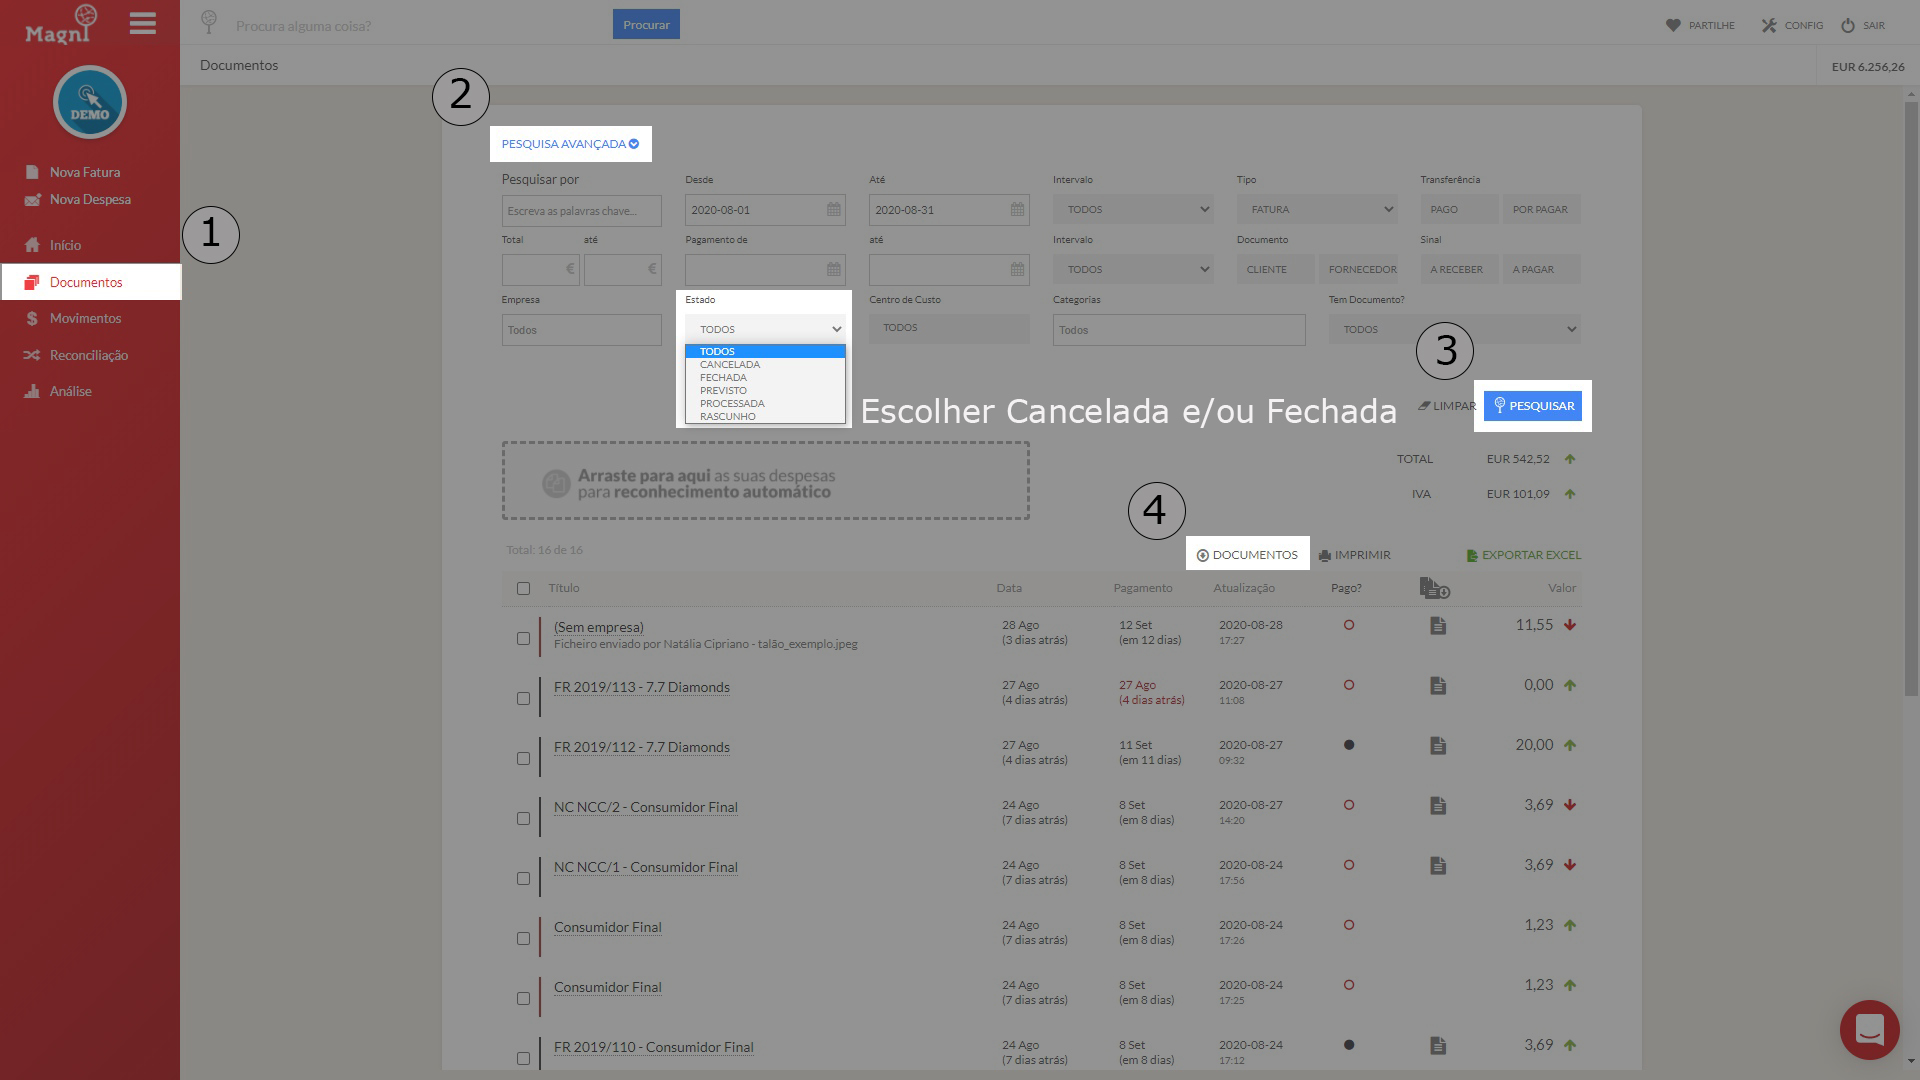Toggle the POR PAGAR transfer filter
This screenshot has height=1080, width=1920.
pos(1541,210)
